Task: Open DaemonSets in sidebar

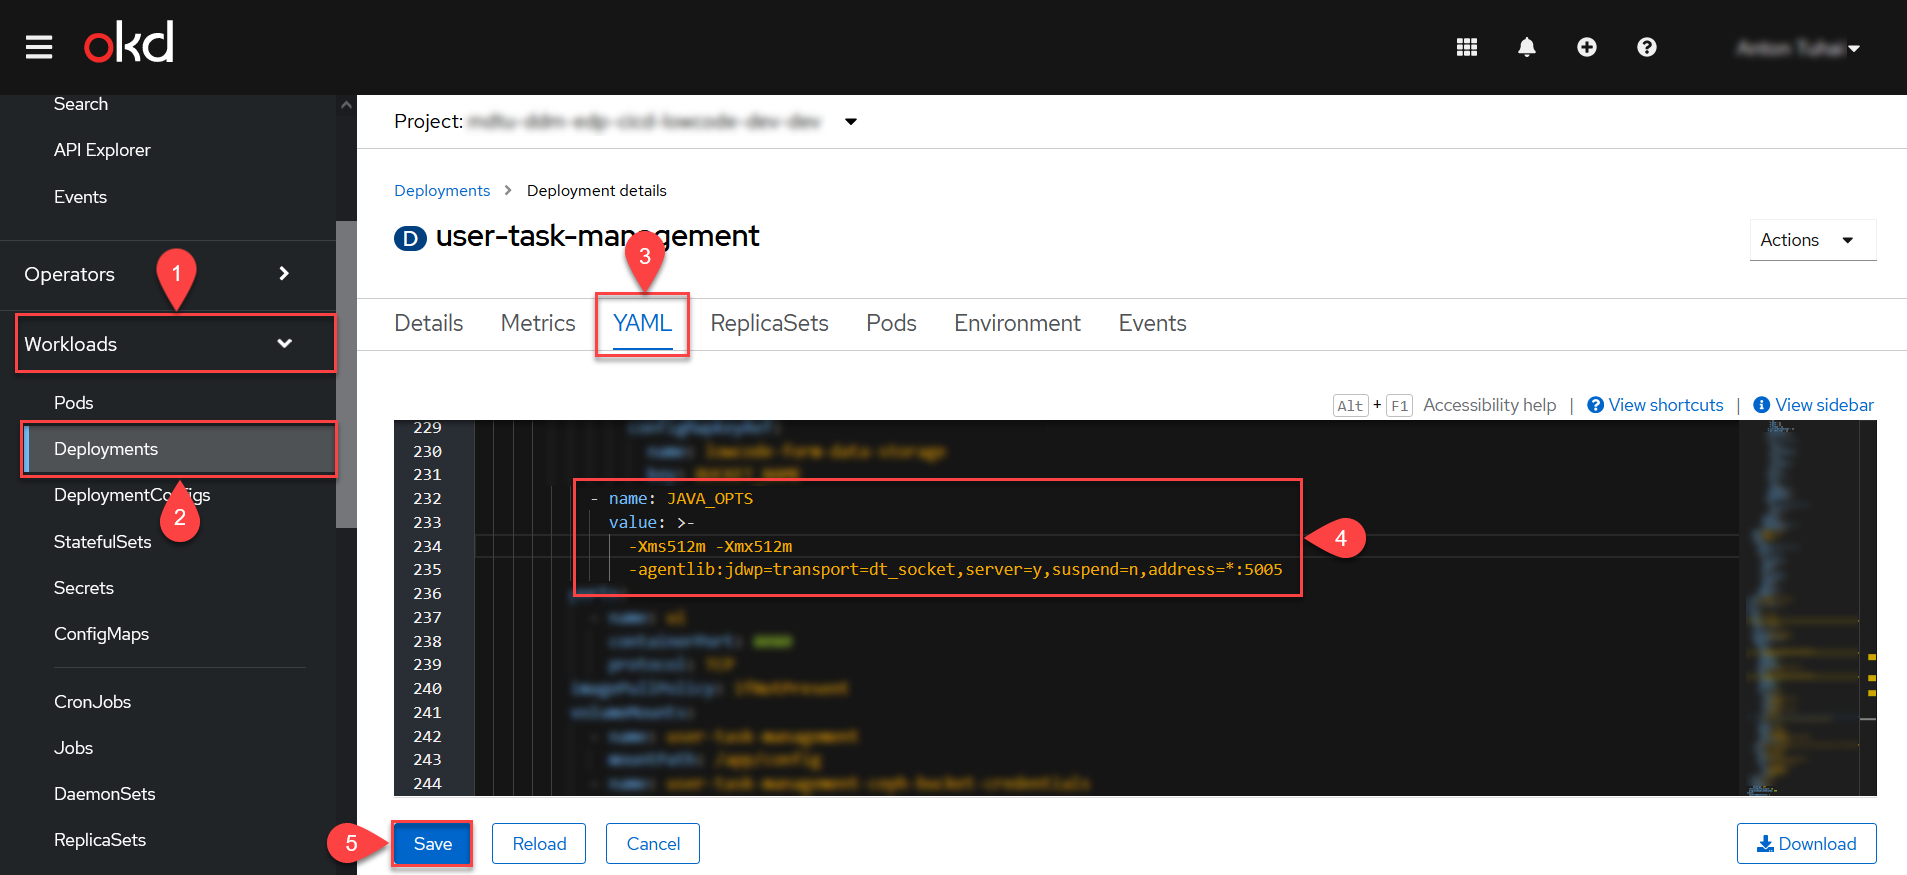Action: (105, 794)
